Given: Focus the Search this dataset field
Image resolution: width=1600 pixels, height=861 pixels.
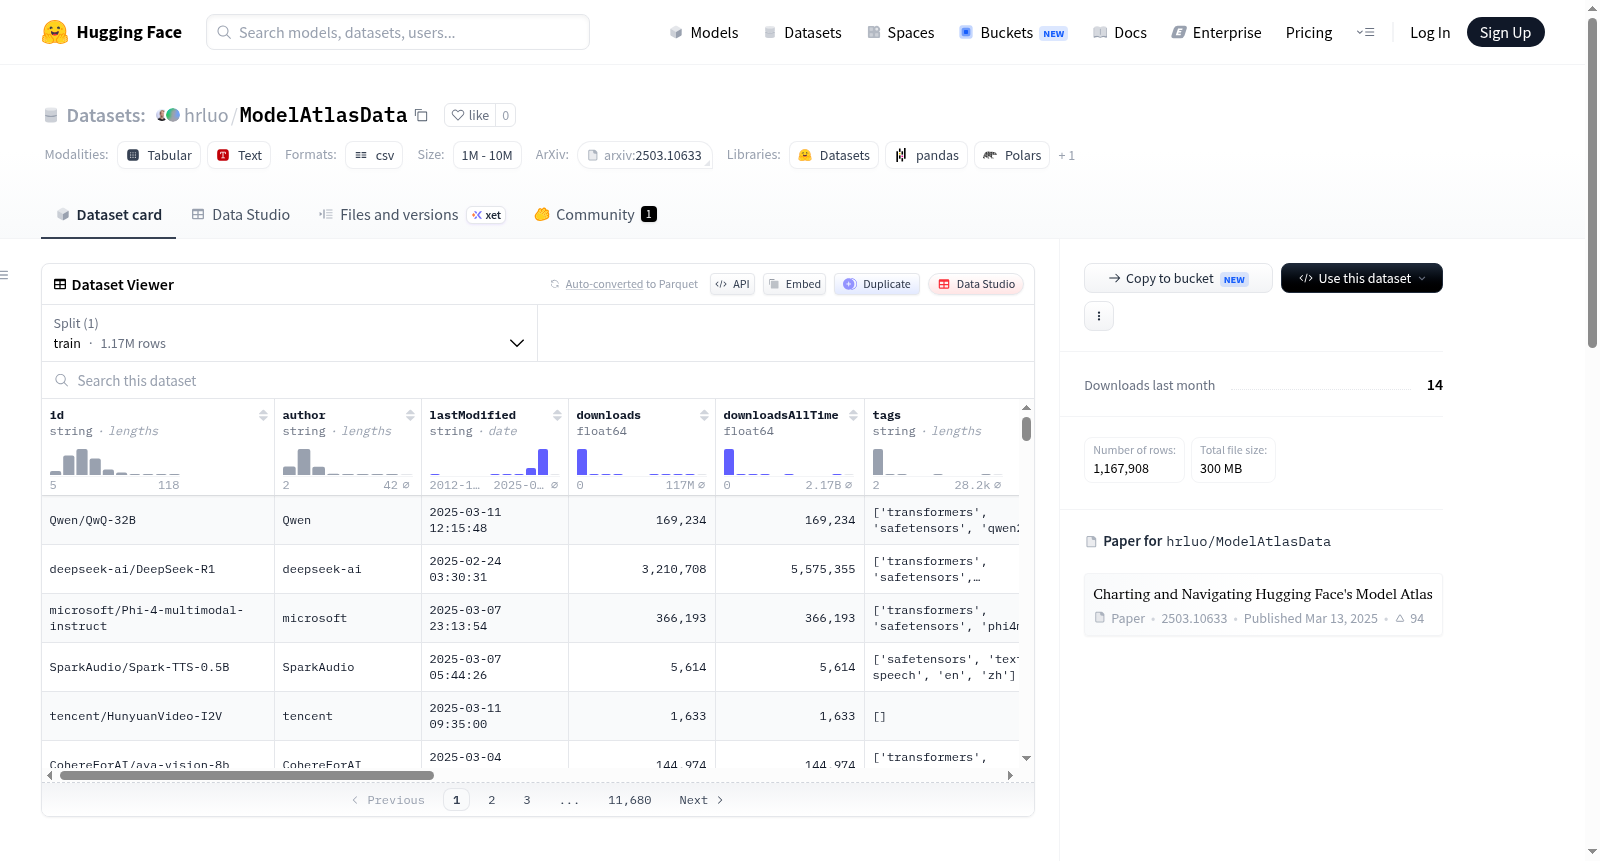Looking at the screenshot, I should [538, 381].
